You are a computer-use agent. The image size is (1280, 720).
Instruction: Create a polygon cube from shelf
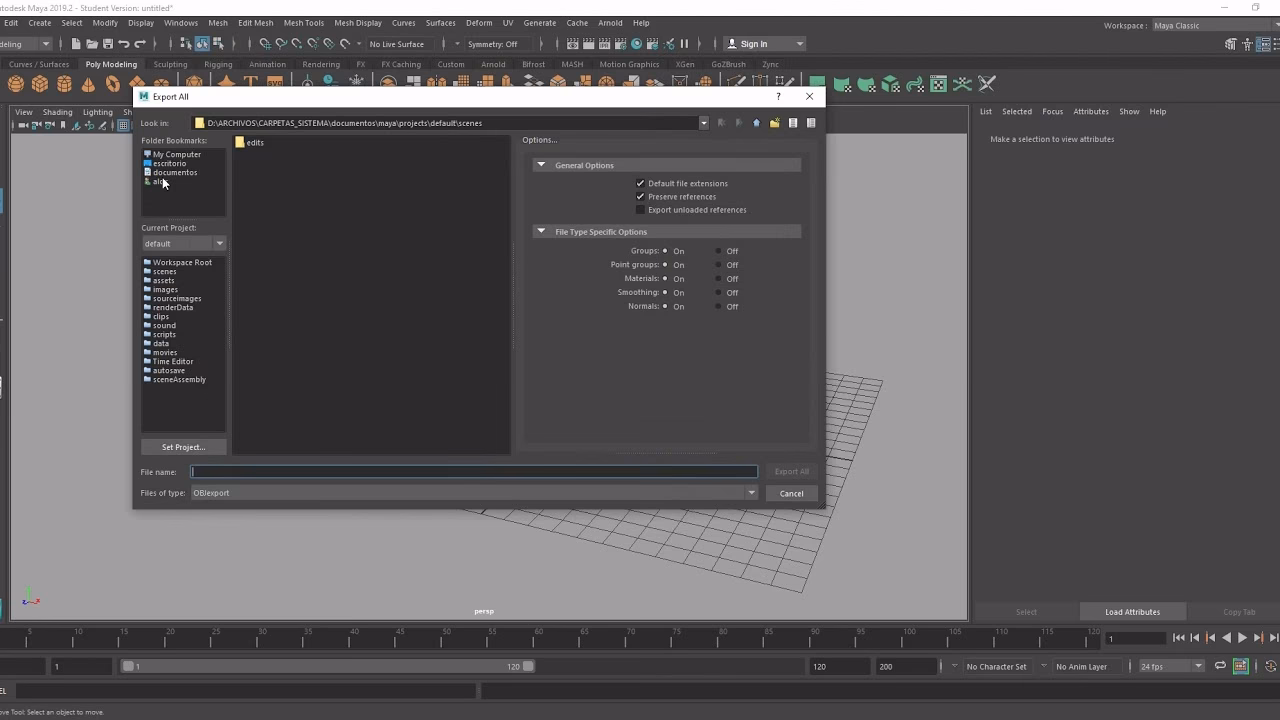(40, 84)
